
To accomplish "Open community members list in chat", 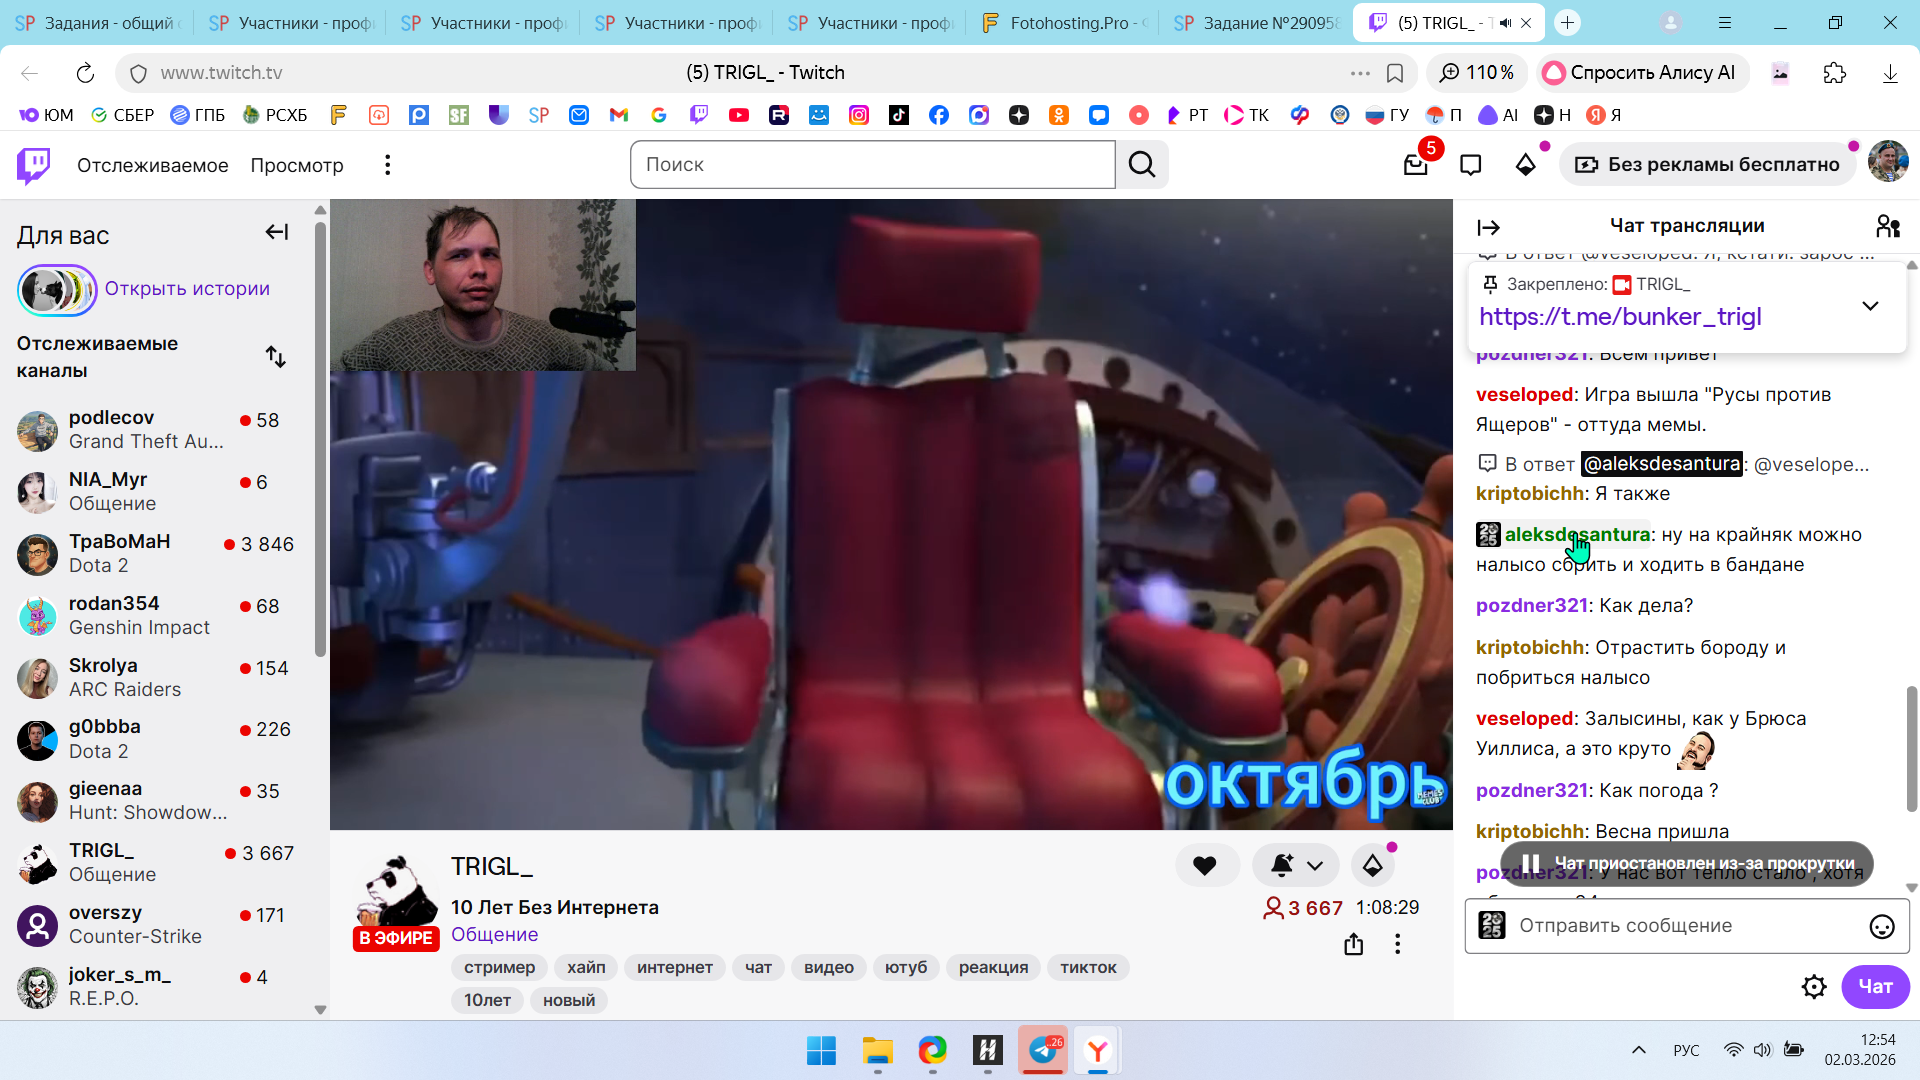I will [1887, 226].
